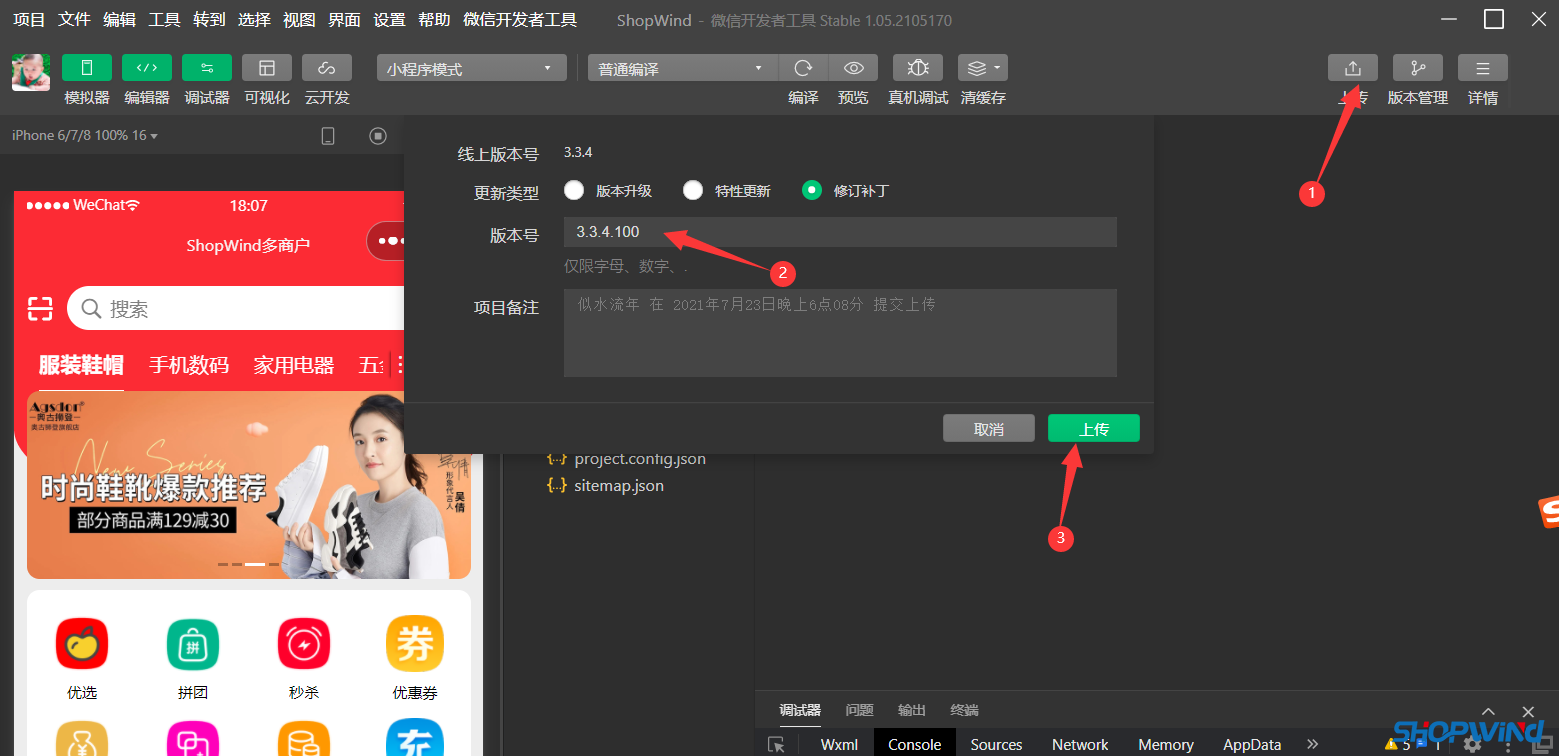
Task: Toggle the 编辑器 editor panel button
Action: (x=147, y=67)
